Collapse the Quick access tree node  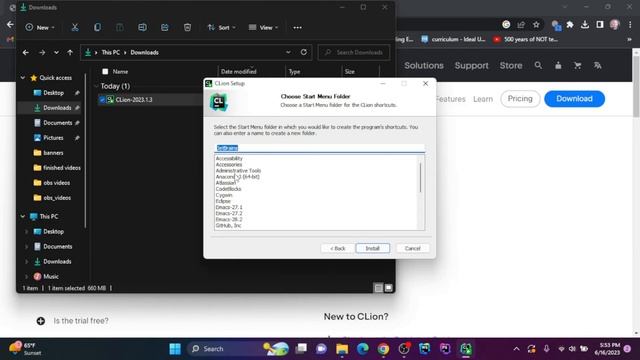click(23, 78)
